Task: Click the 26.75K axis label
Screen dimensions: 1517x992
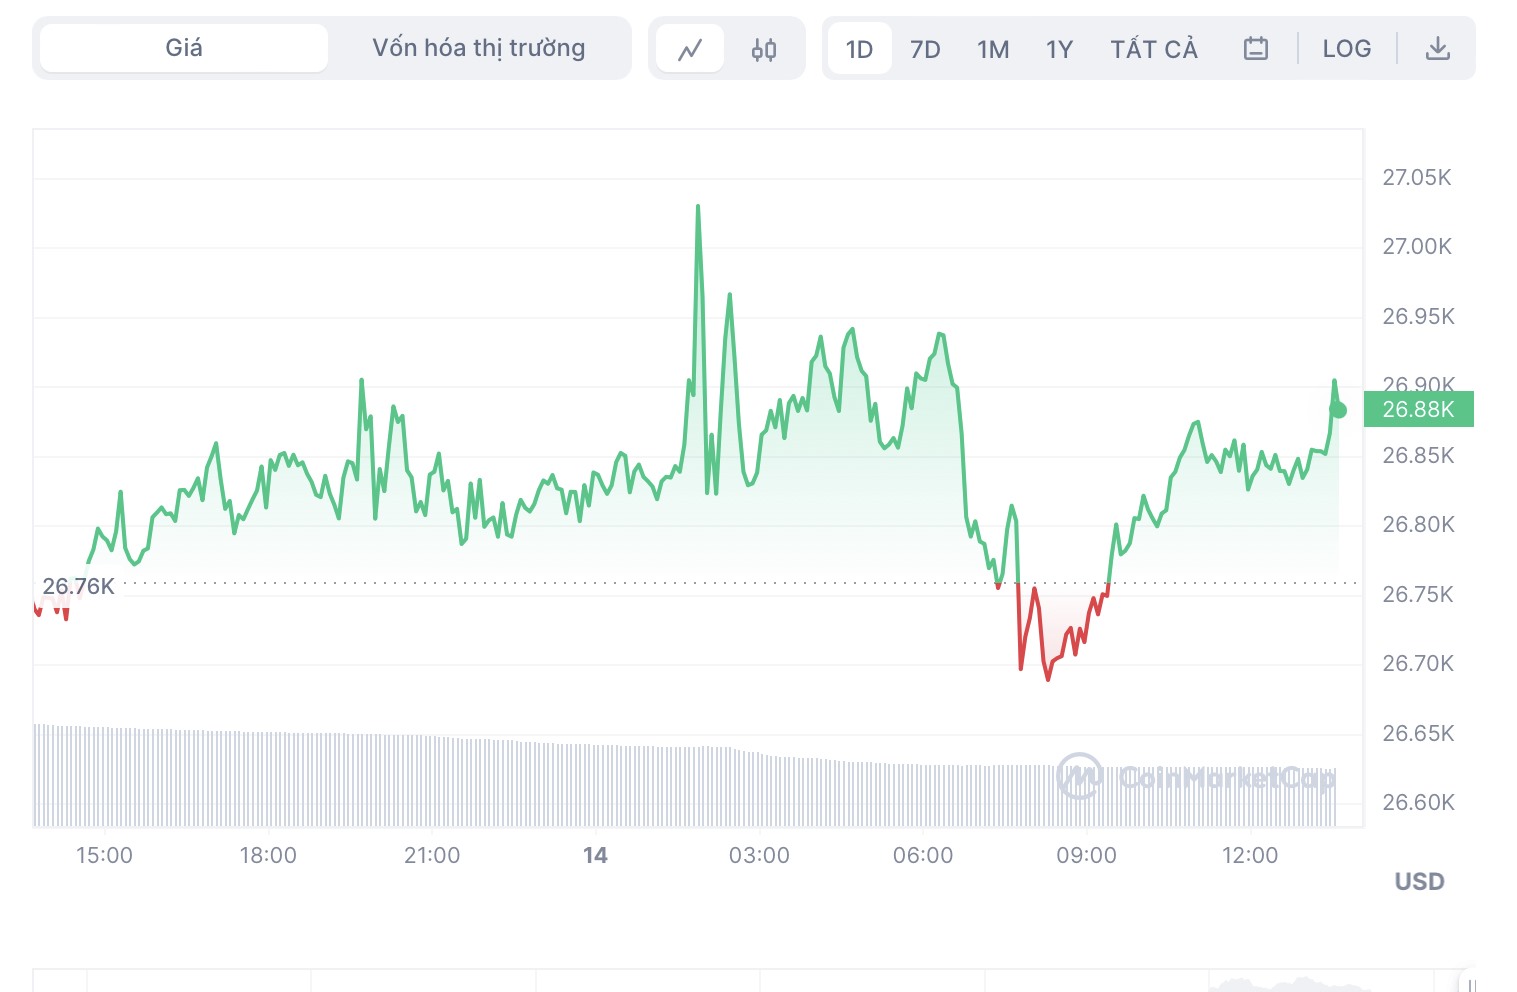Action: (x=1418, y=595)
